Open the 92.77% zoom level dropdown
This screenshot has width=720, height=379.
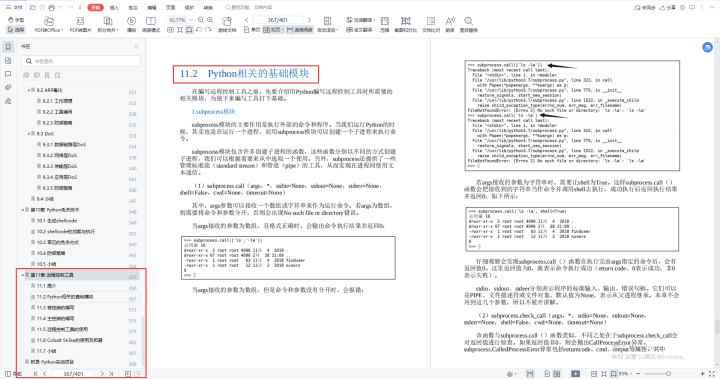coord(191,20)
